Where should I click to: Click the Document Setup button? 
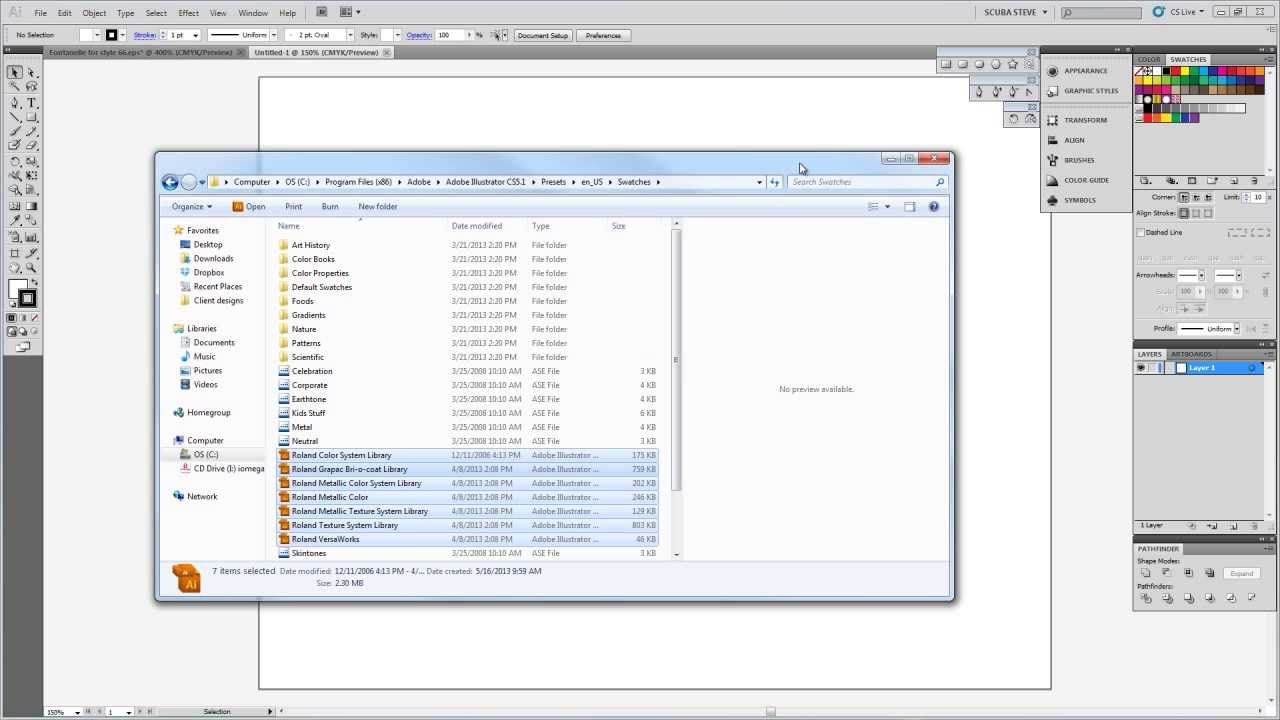point(543,35)
